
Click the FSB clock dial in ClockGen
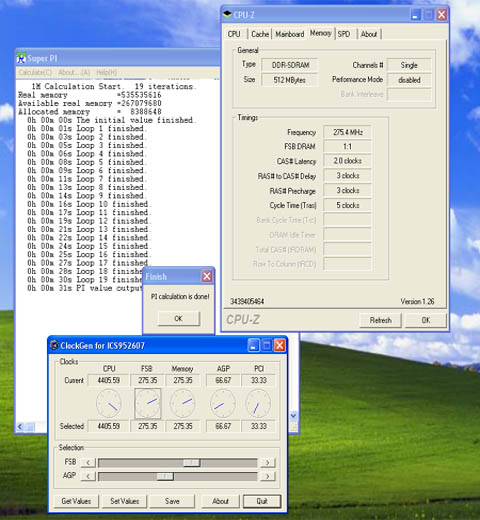(x=148, y=403)
